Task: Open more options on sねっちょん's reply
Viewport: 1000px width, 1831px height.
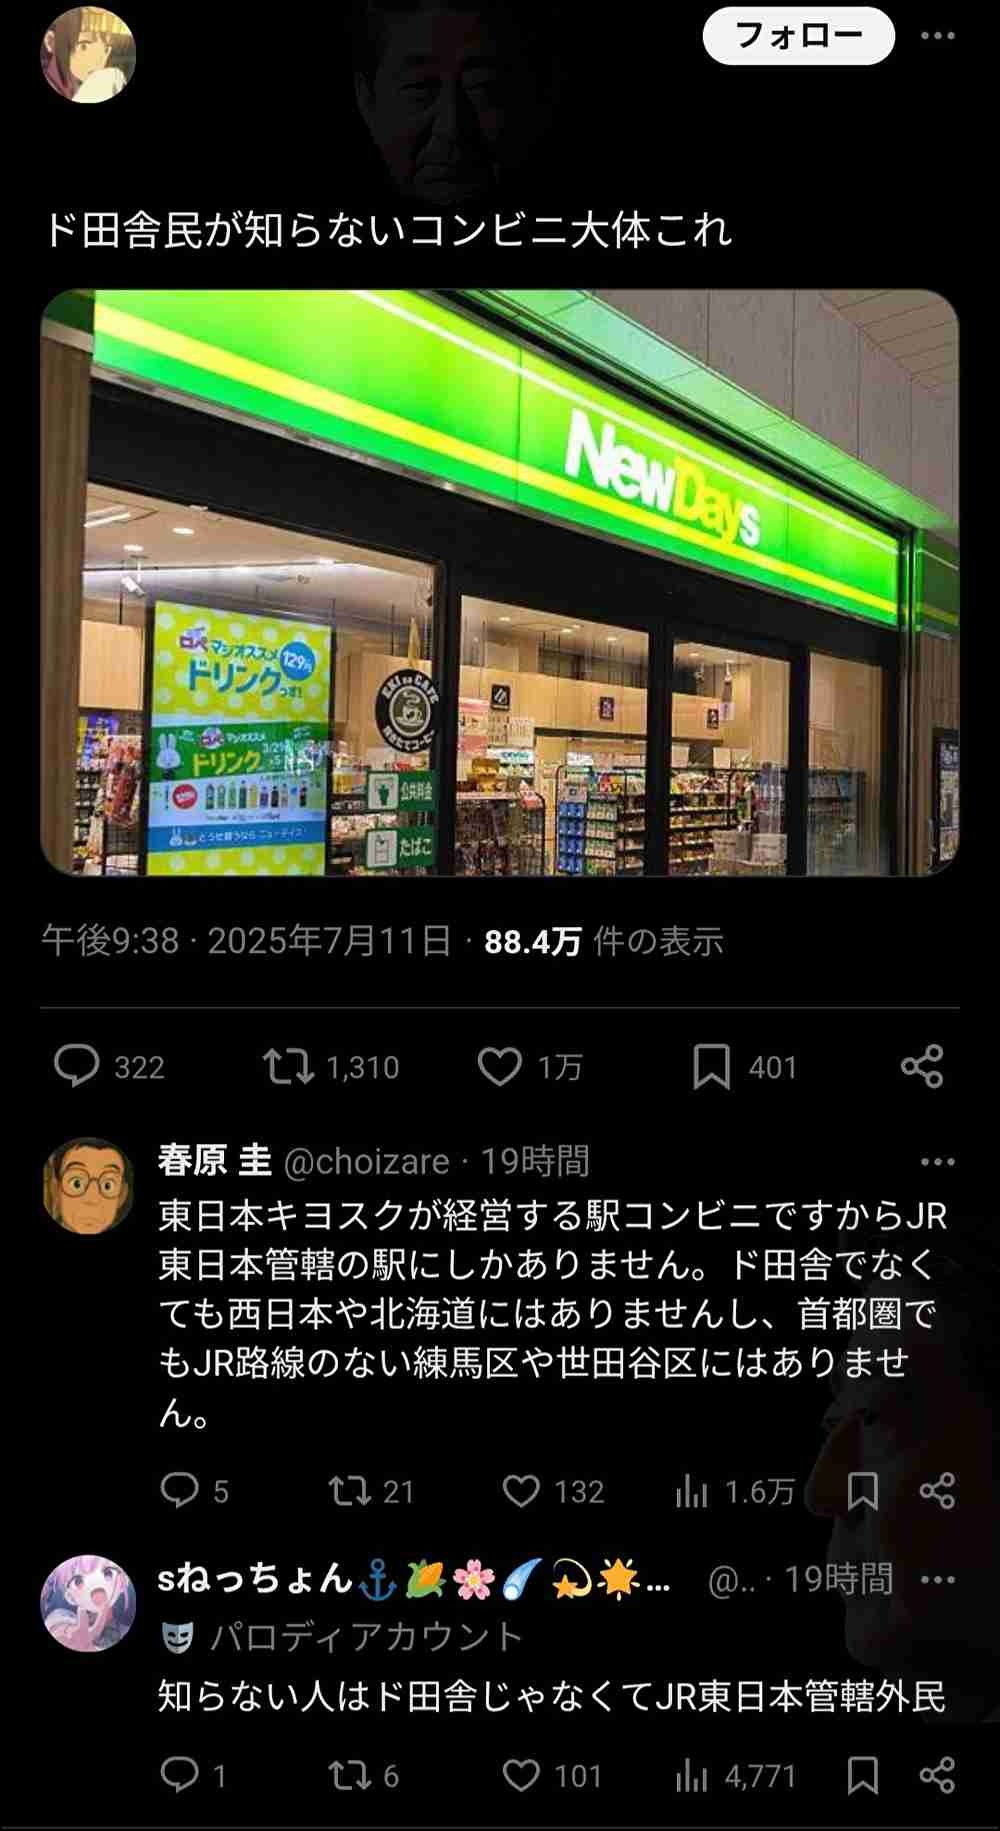Action: point(937,1579)
